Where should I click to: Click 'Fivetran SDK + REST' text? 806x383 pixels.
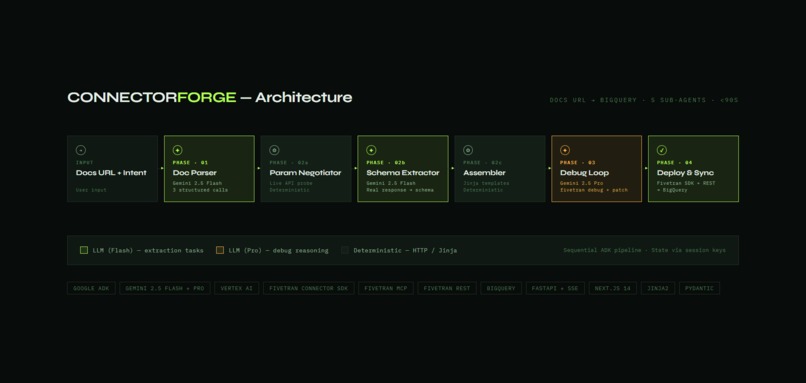click(x=686, y=183)
